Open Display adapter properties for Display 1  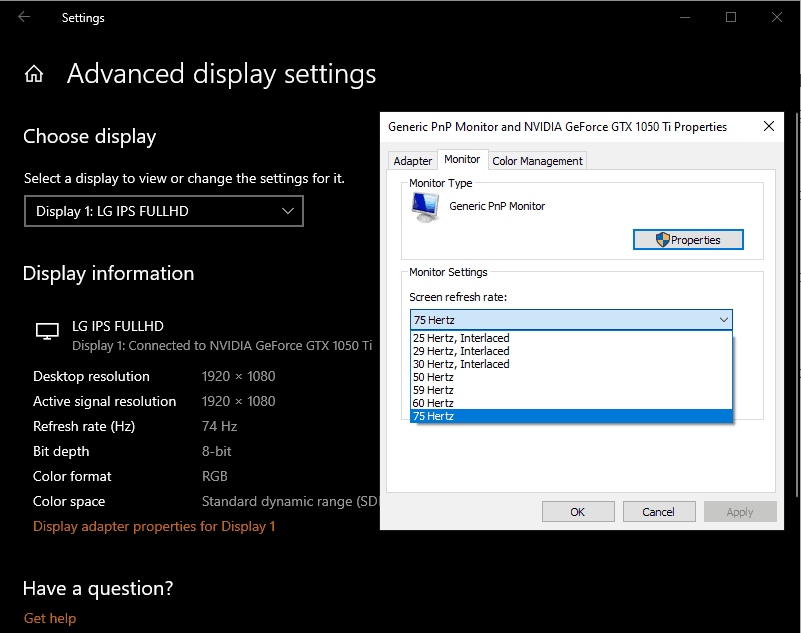coord(154,526)
